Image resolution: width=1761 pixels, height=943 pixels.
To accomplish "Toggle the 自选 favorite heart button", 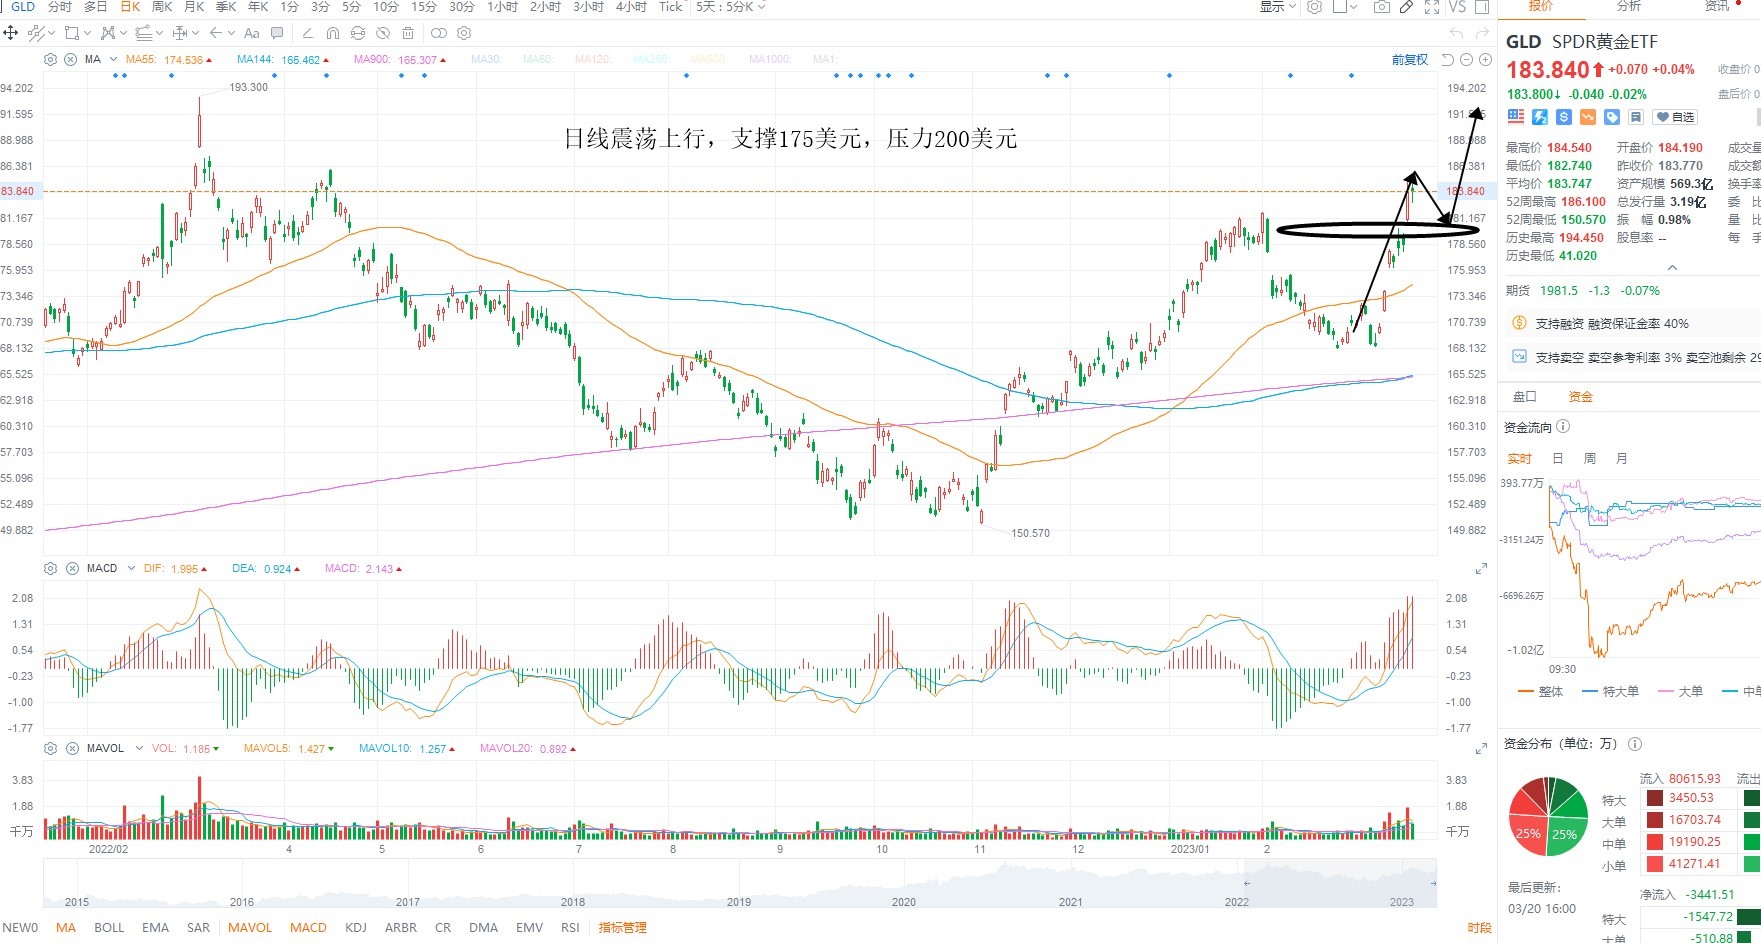I will [1675, 117].
